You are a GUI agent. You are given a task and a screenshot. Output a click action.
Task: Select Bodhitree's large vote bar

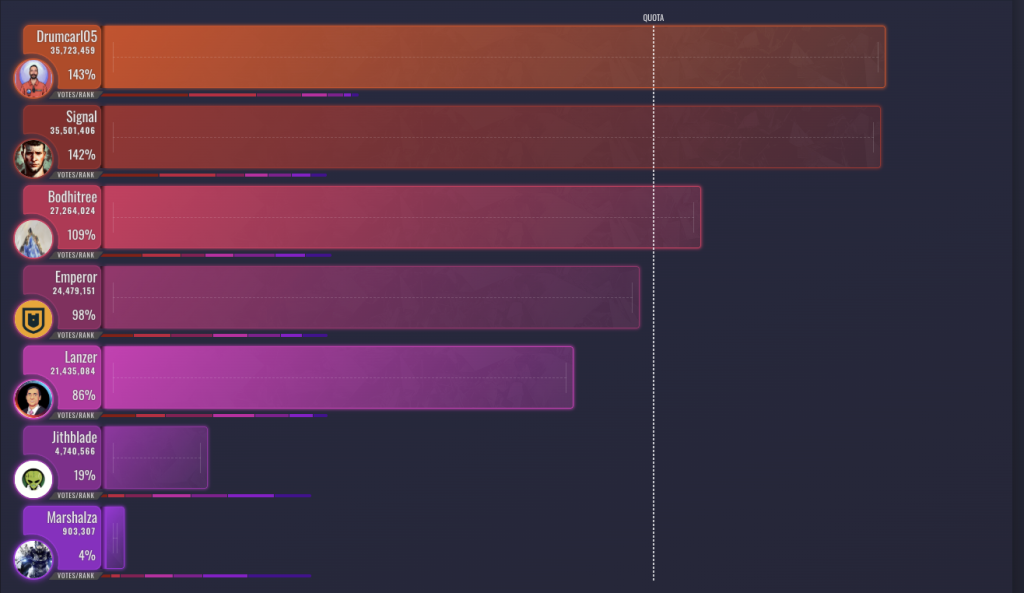[x=401, y=217]
